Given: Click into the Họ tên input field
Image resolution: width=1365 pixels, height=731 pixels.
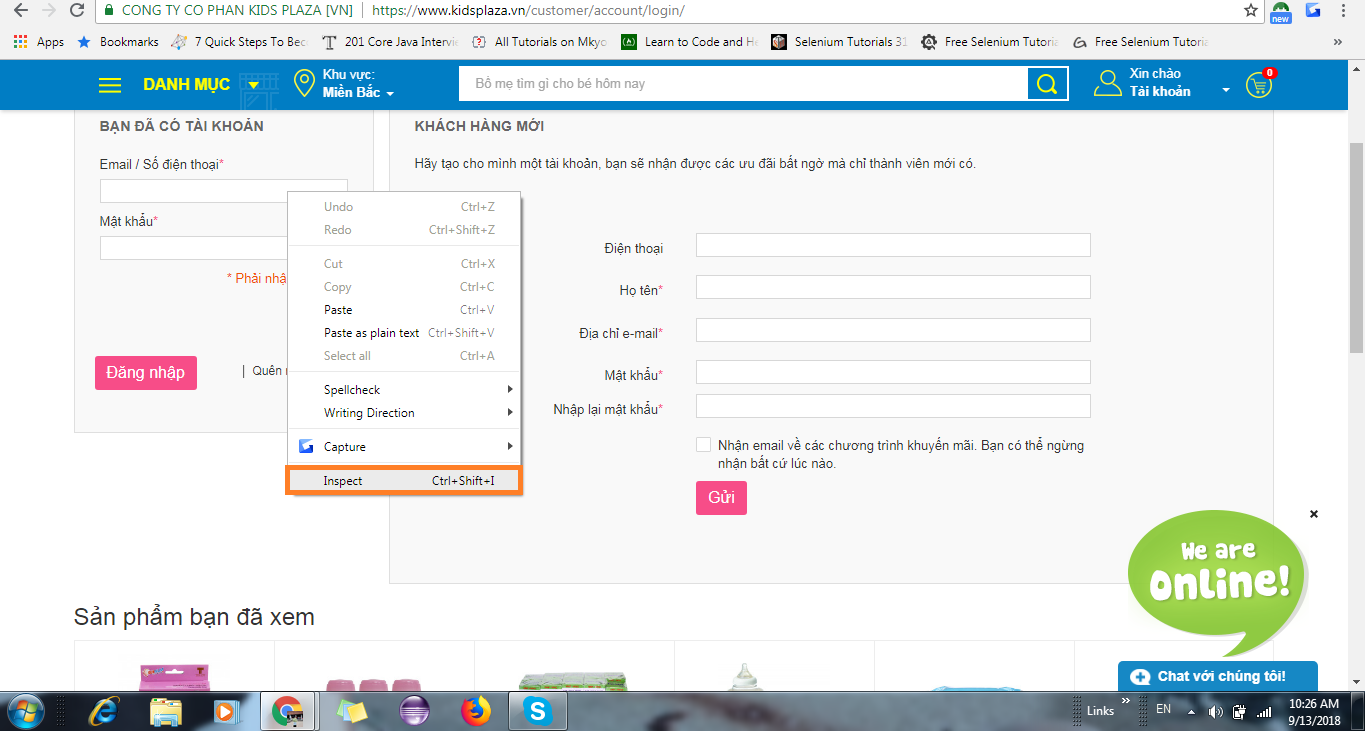Looking at the screenshot, I should pyautogui.click(x=893, y=287).
